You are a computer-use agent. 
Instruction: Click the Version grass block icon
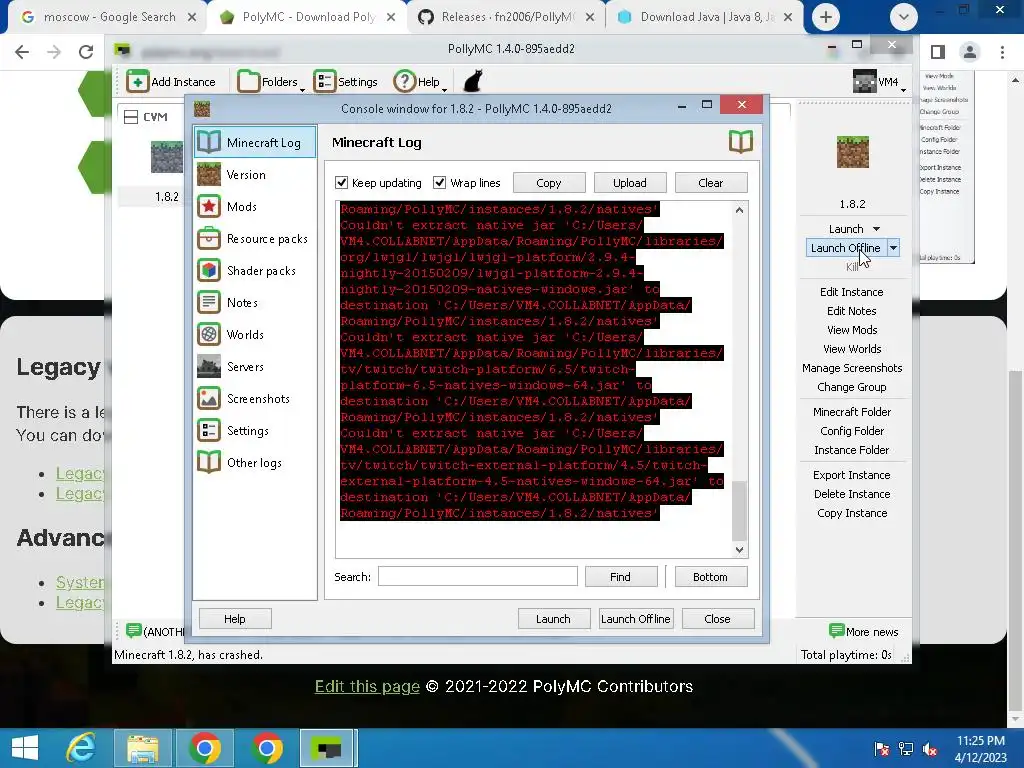coord(209,174)
